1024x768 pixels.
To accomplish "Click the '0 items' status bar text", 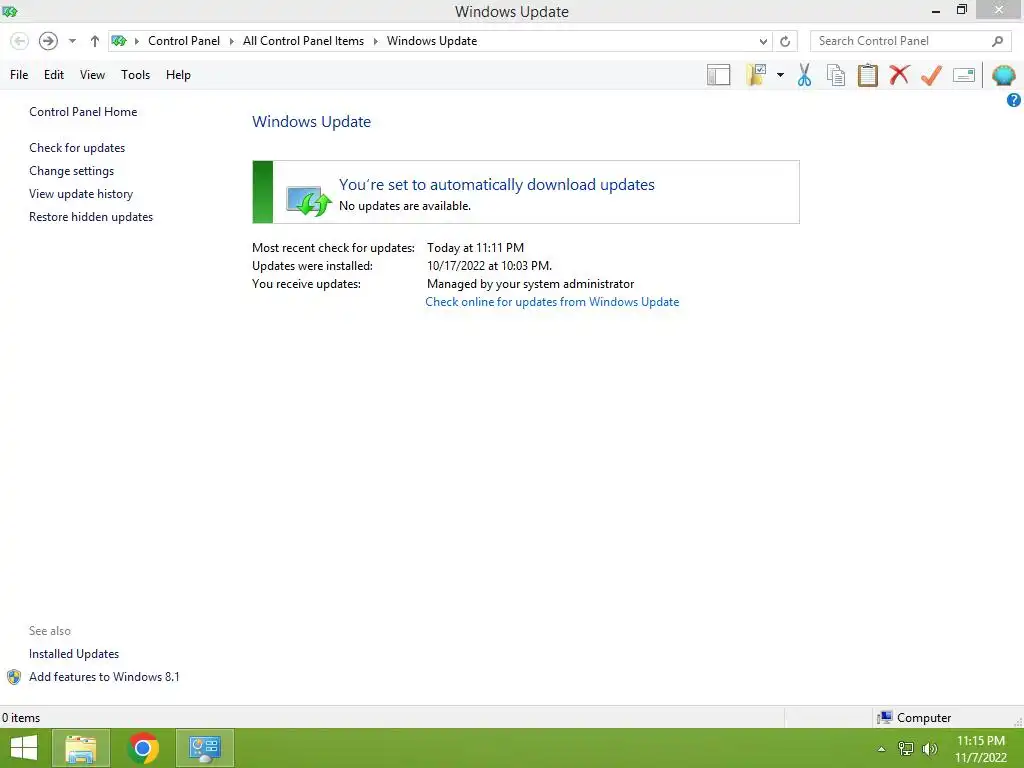I will click(21, 718).
